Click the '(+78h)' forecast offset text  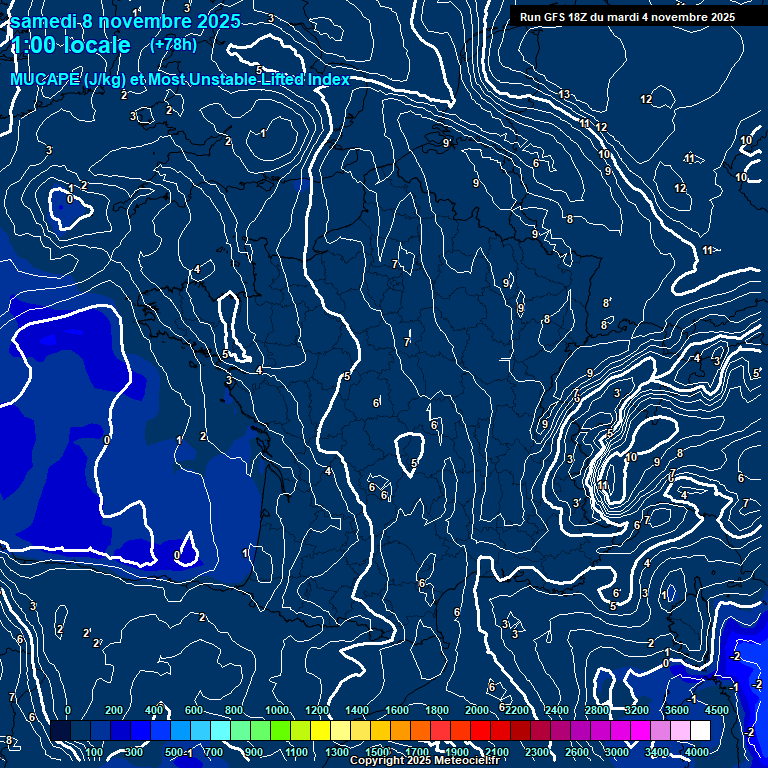[x=173, y=45]
